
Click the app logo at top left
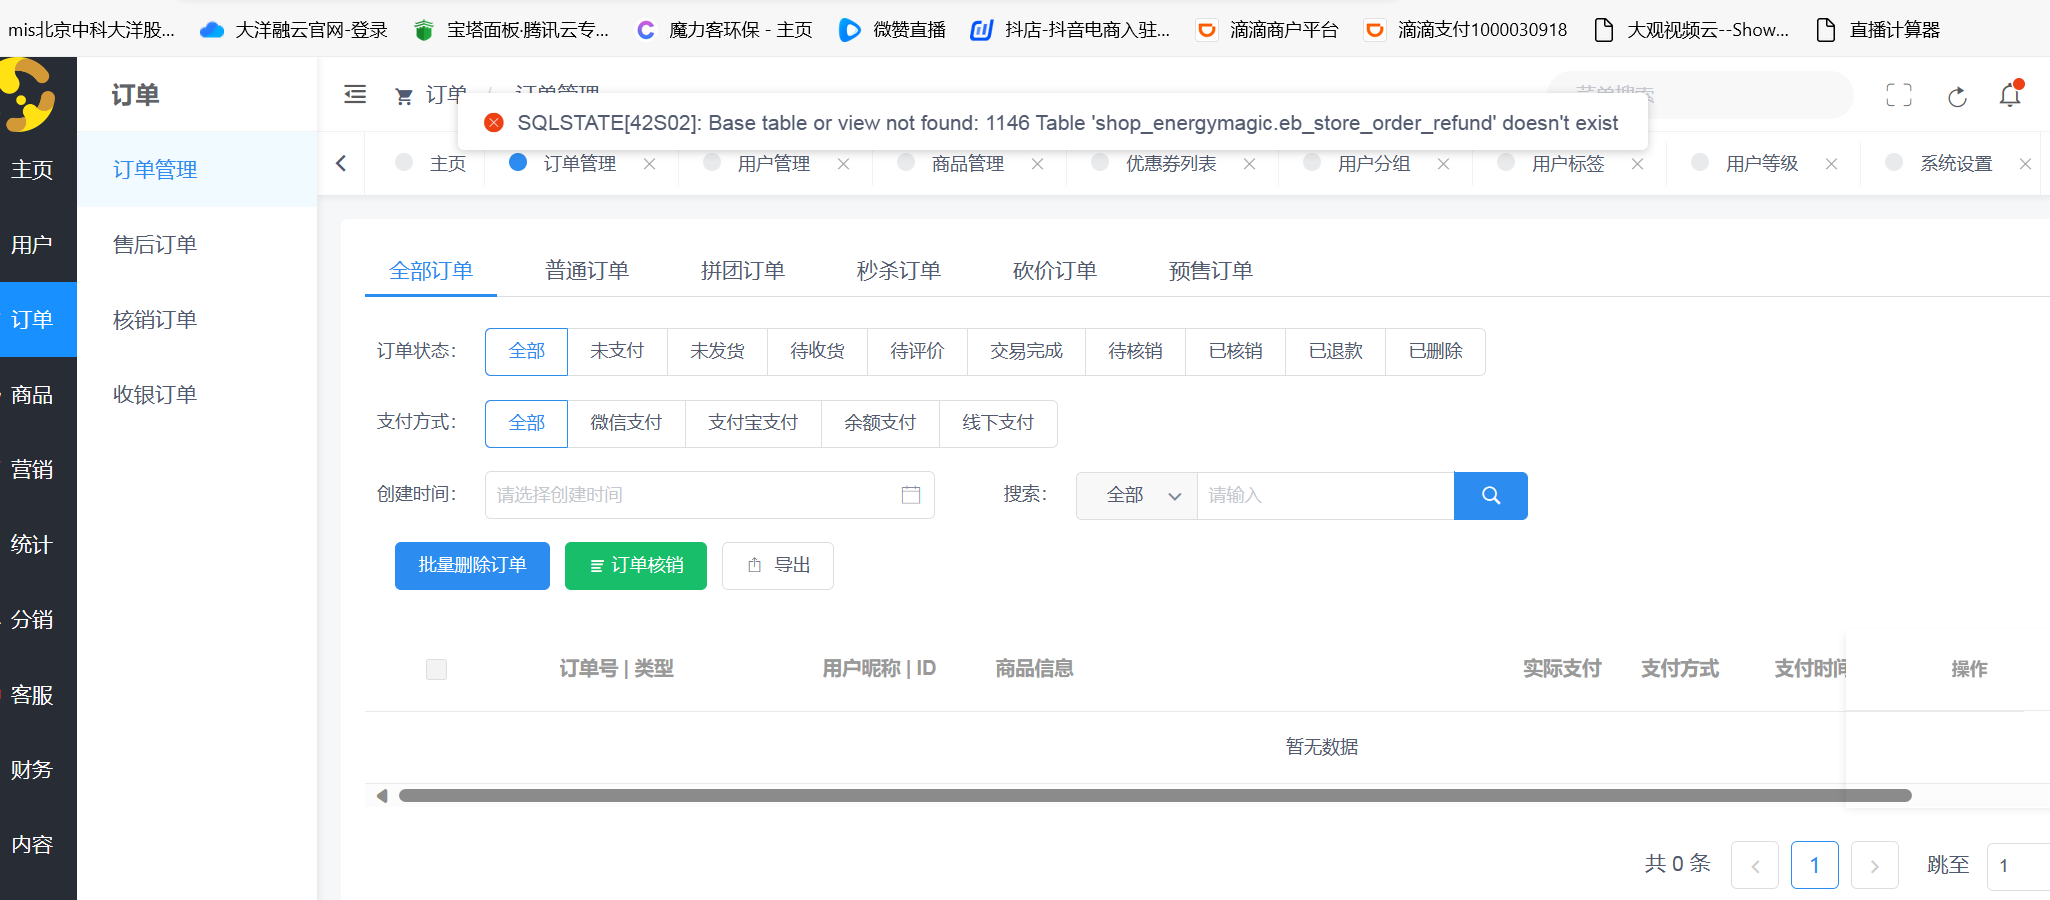tap(28, 95)
